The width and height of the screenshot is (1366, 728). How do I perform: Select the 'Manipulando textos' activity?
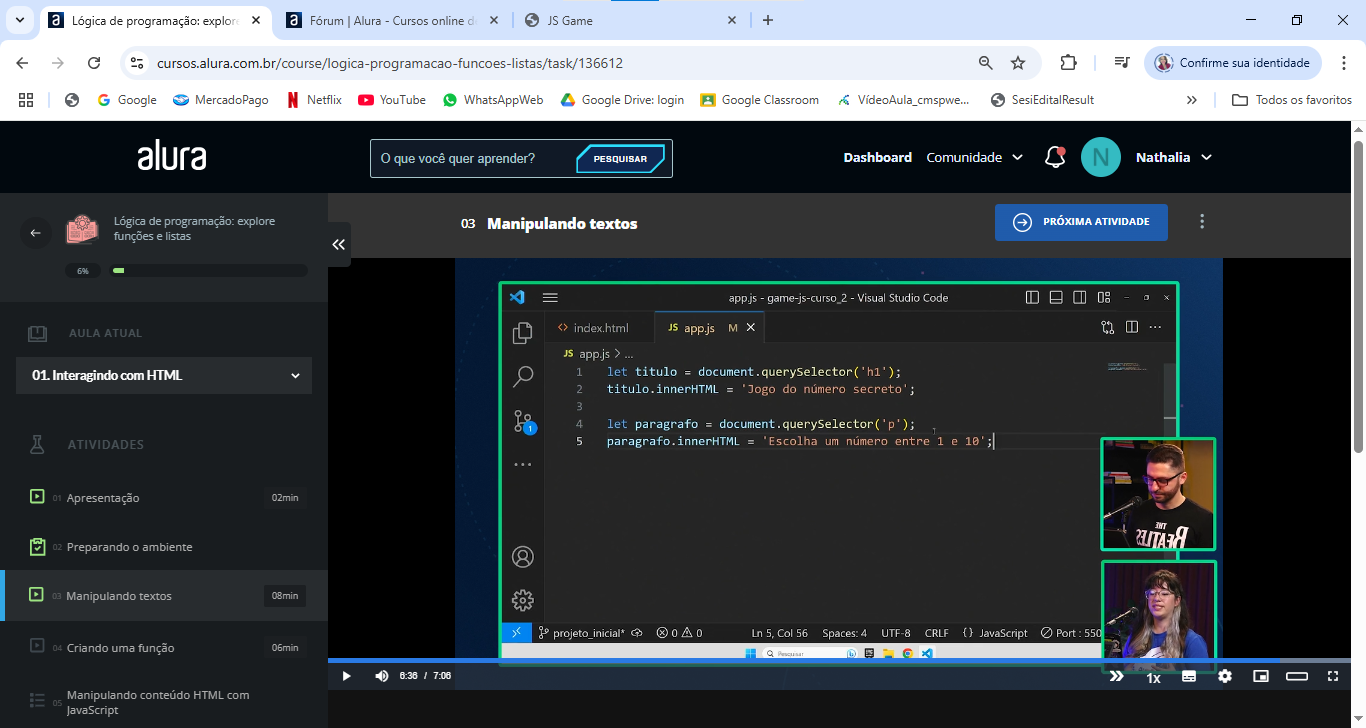click(164, 596)
